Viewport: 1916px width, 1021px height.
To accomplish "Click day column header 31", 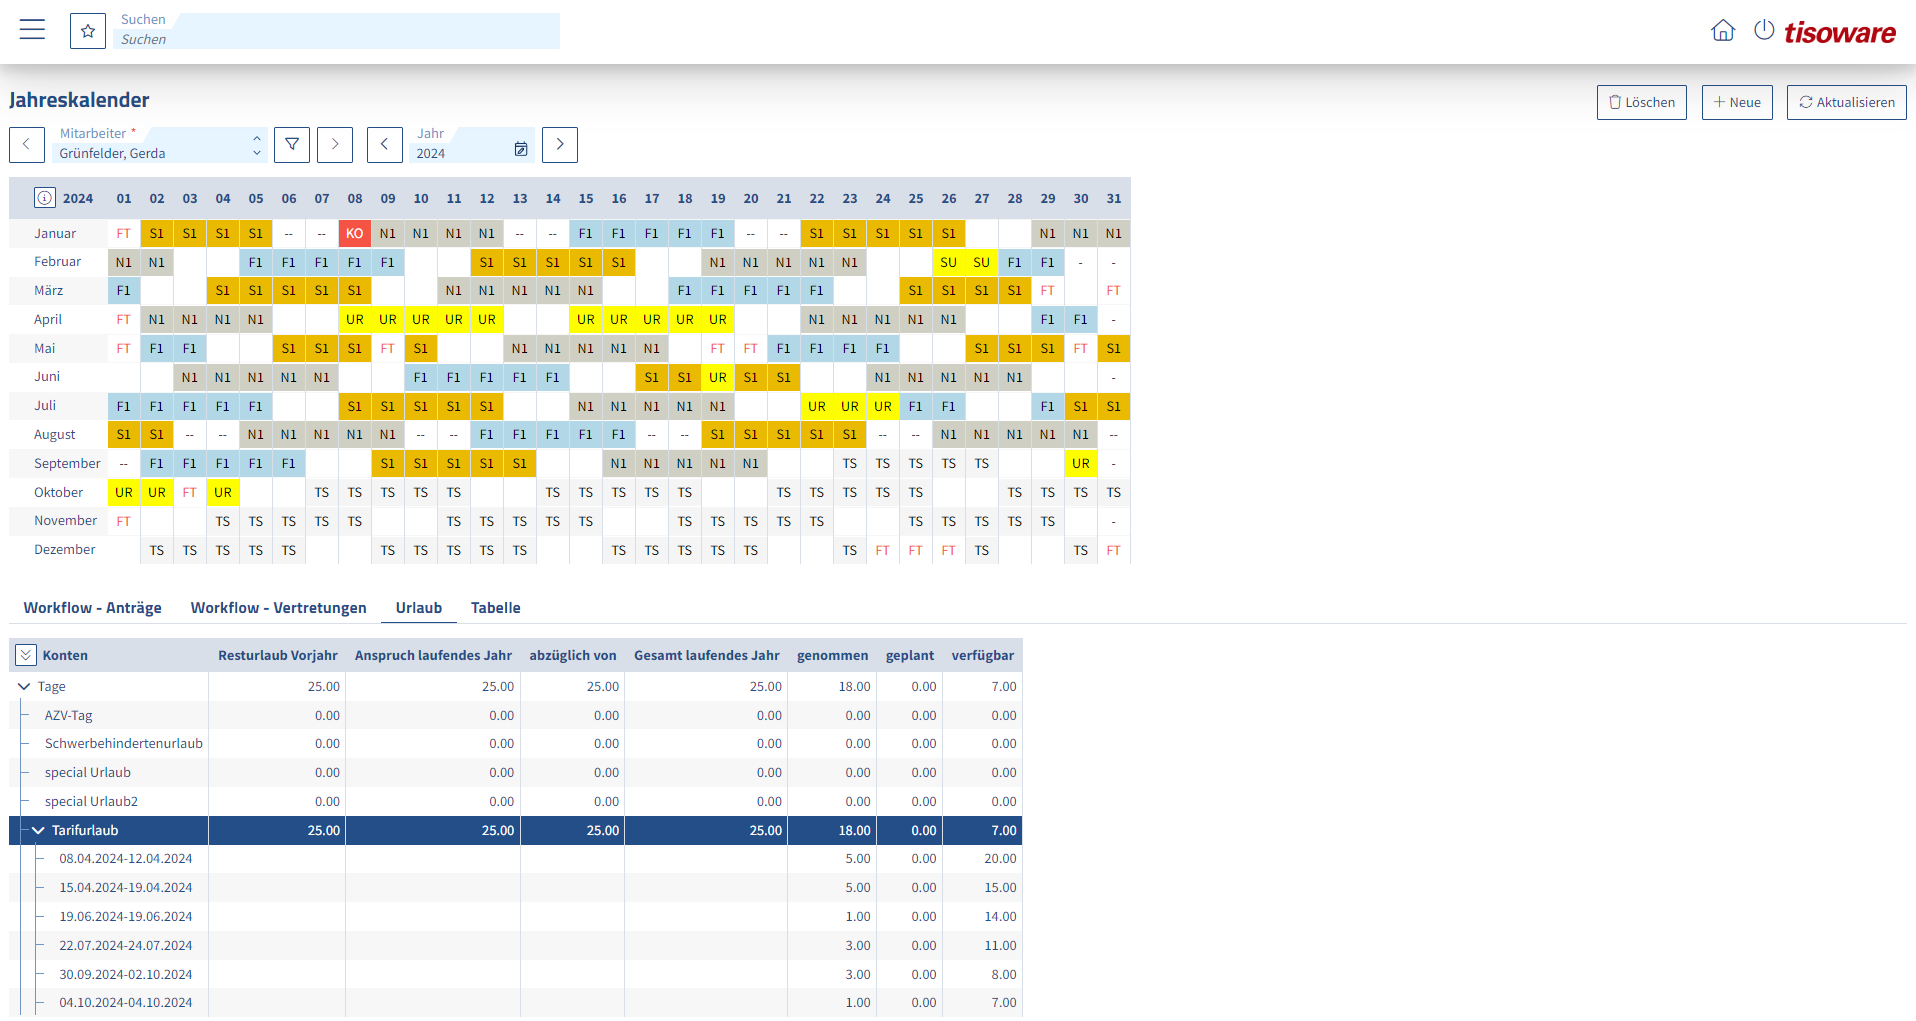I will (x=1114, y=198).
